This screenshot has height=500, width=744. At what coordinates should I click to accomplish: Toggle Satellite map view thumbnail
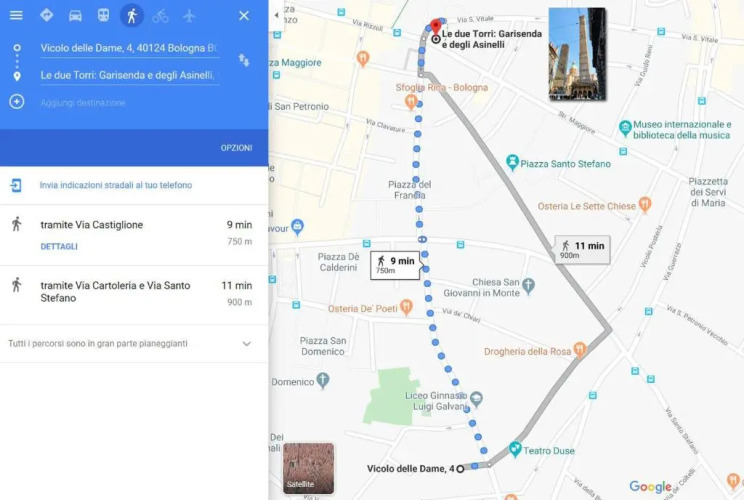pos(308,468)
